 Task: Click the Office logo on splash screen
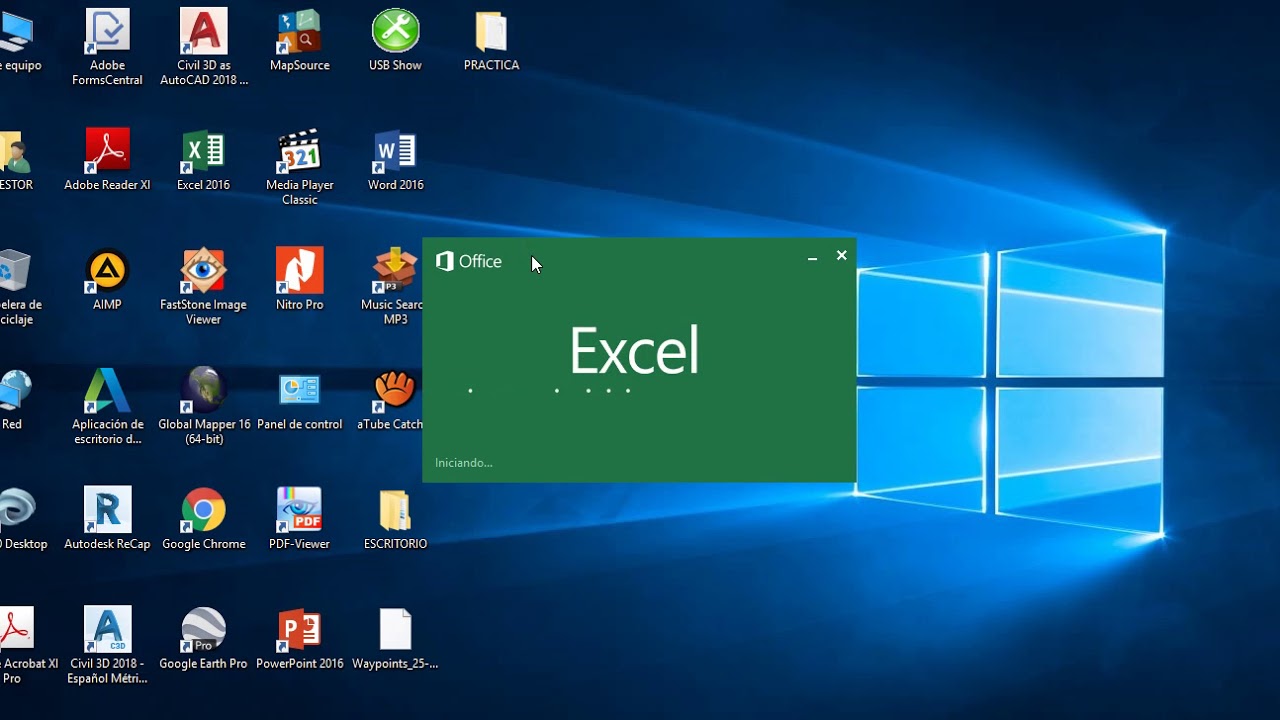(469, 262)
